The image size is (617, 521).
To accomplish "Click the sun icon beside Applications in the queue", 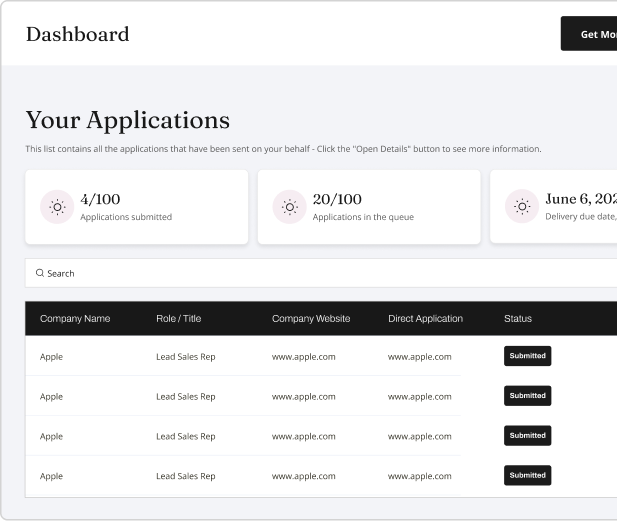I will click(x=290, y=207).
